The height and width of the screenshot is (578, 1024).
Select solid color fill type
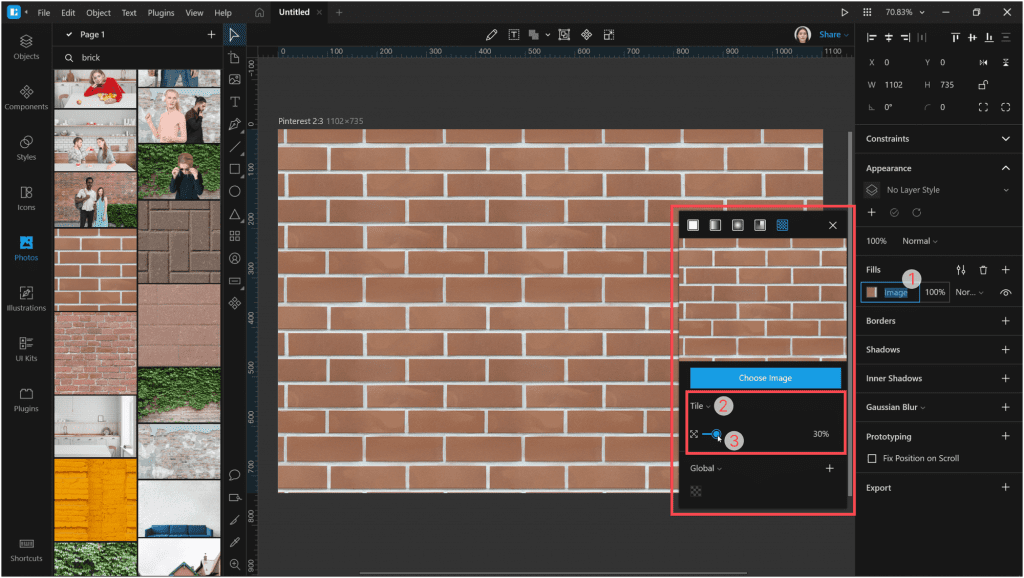pos(693,225)
